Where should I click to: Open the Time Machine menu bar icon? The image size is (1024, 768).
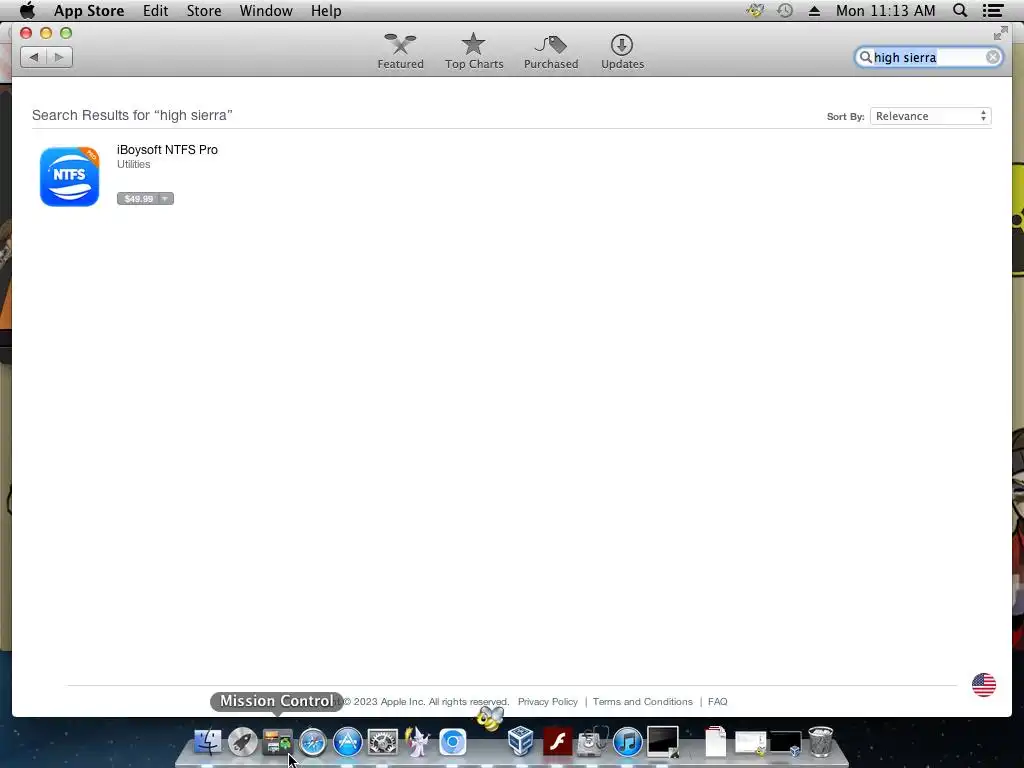coord(785,10)
